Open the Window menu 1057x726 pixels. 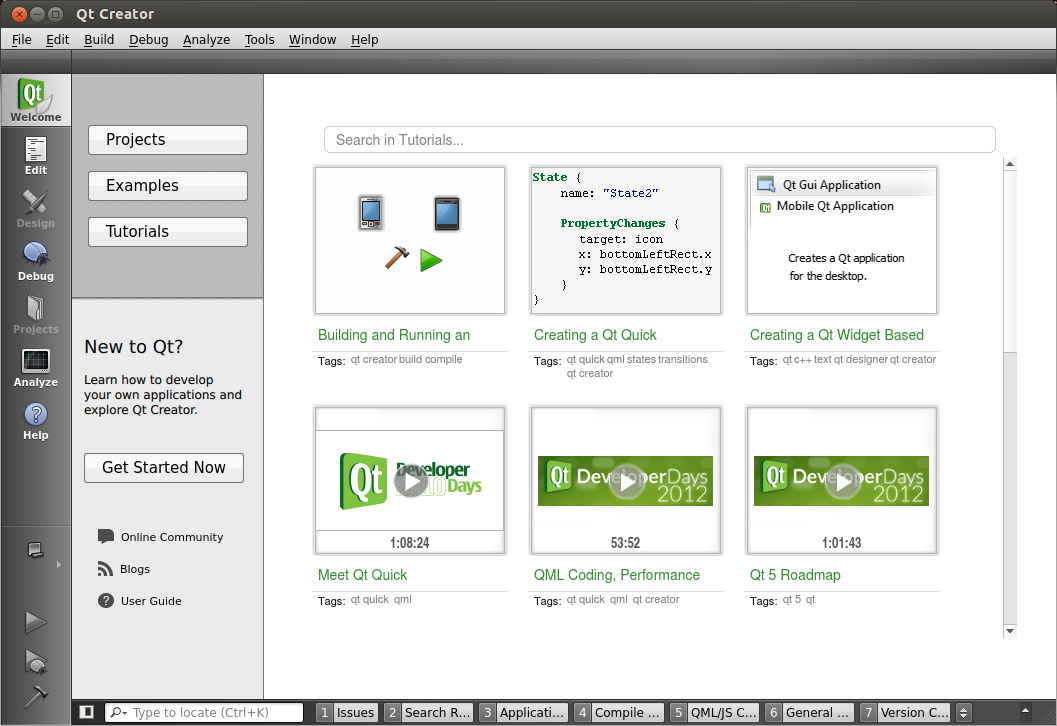point(312,40)
